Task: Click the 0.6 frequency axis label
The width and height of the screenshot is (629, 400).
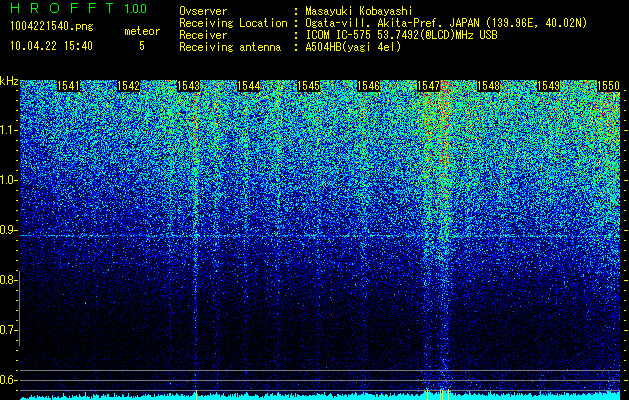Action: (8, 380)
